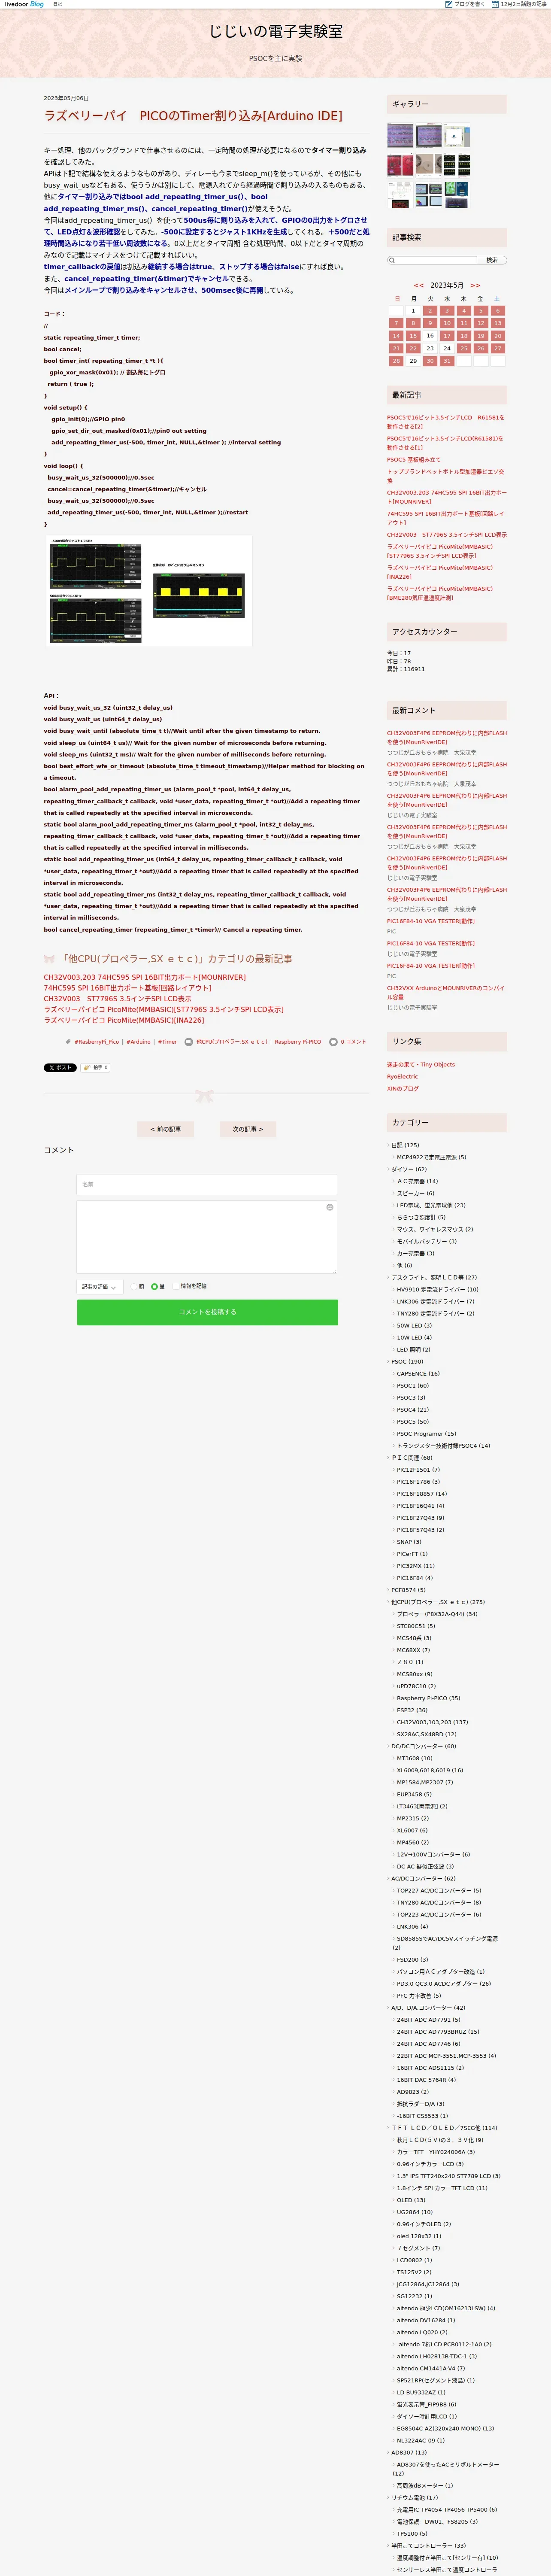The height and width of the screenshot is (2576, 551).
Task: Open the #Timer tag link
Action: point(167,1041)
